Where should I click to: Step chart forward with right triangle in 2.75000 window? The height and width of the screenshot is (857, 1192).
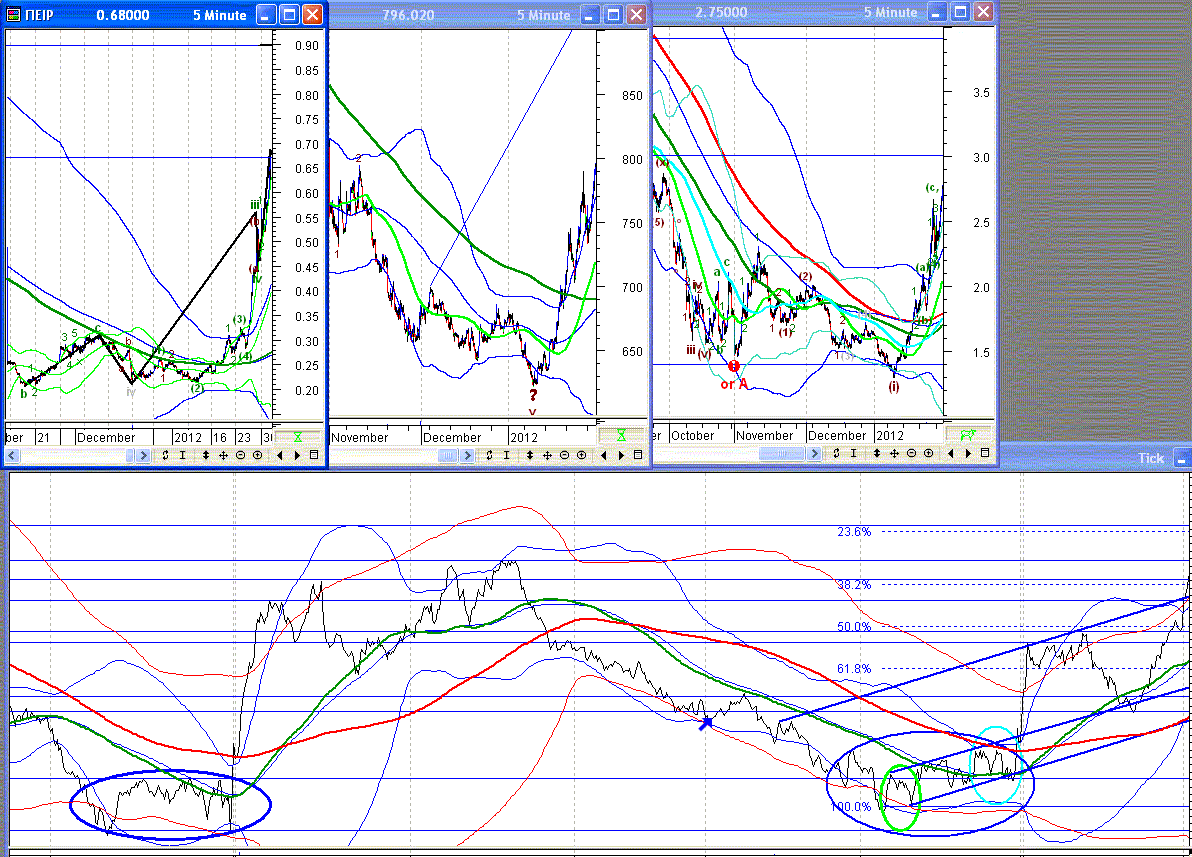coord(968,452)
